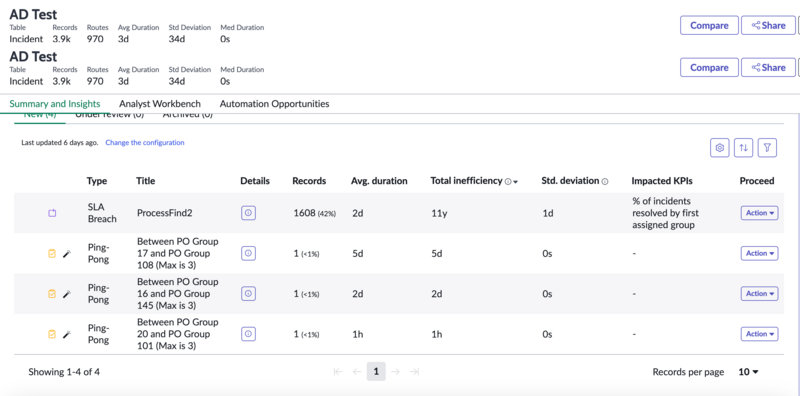
Task: Open details icon for ProcessFind2
Action: (x=248, y=213)
